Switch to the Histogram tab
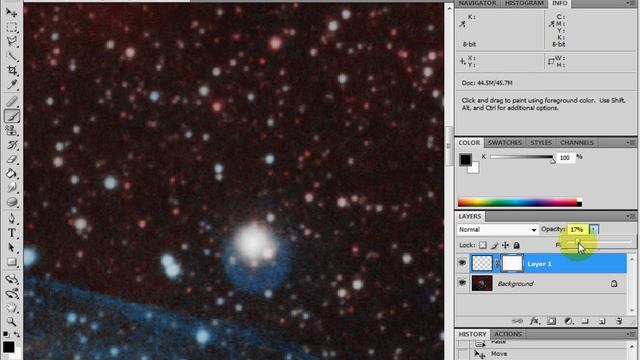640x360 pixels. coord(524,3)
